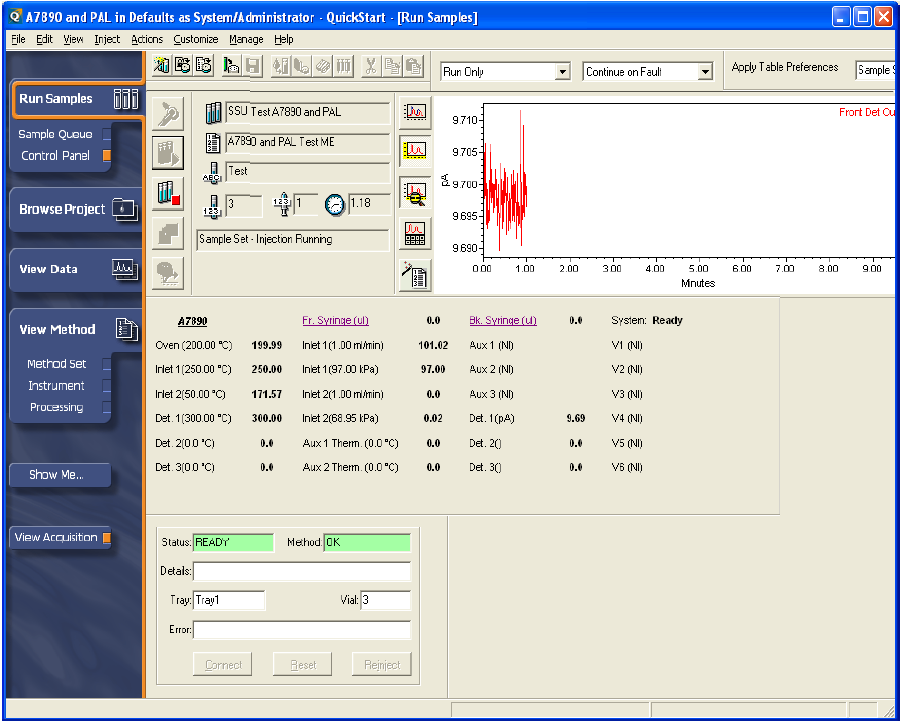Click the red-and-blue overlaid chromatogram icon

click(415, 111)
